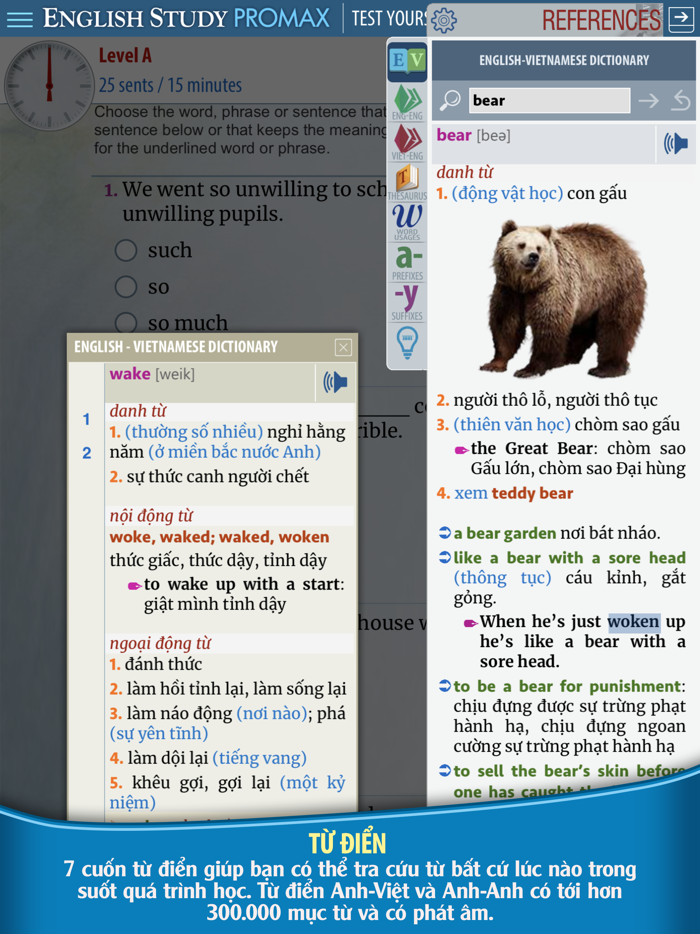Viewport: 700px width, 934px height.
Task: Click question 1 sentence text
Action: (x=255, y=201)
